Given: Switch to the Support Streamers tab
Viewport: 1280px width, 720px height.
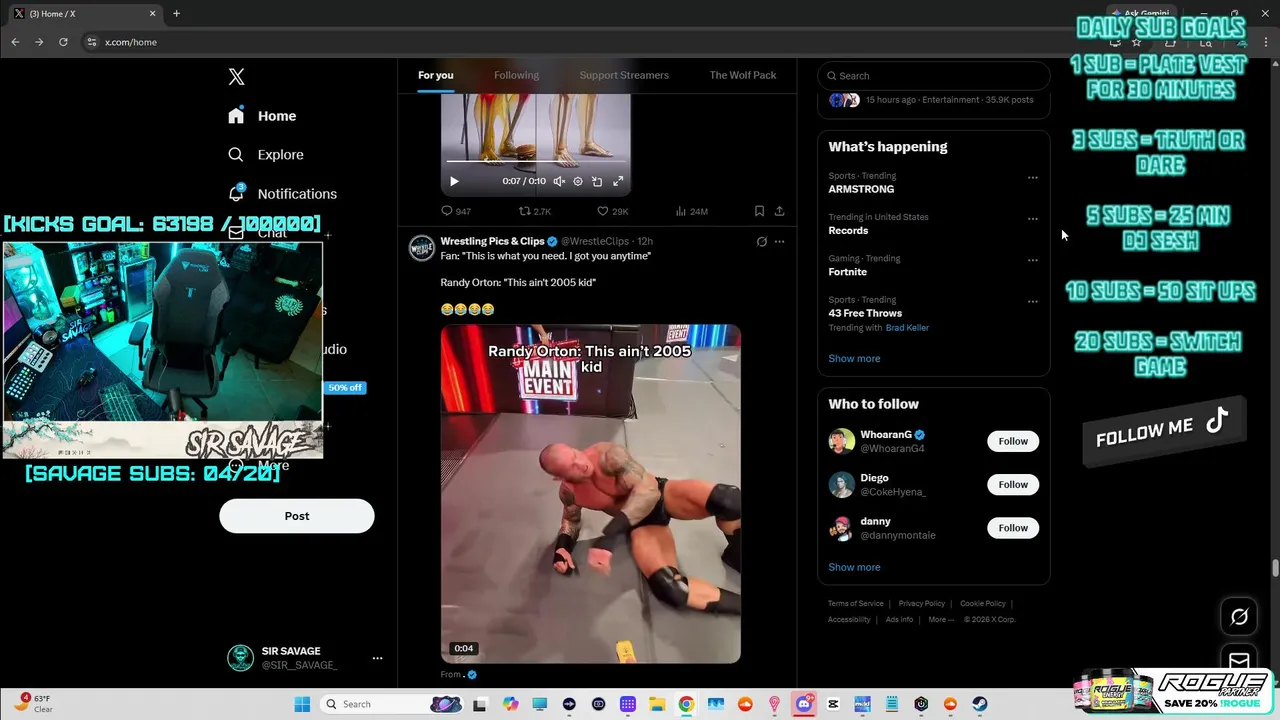Looking at the screenshot, I should click(x=624, y=75).
